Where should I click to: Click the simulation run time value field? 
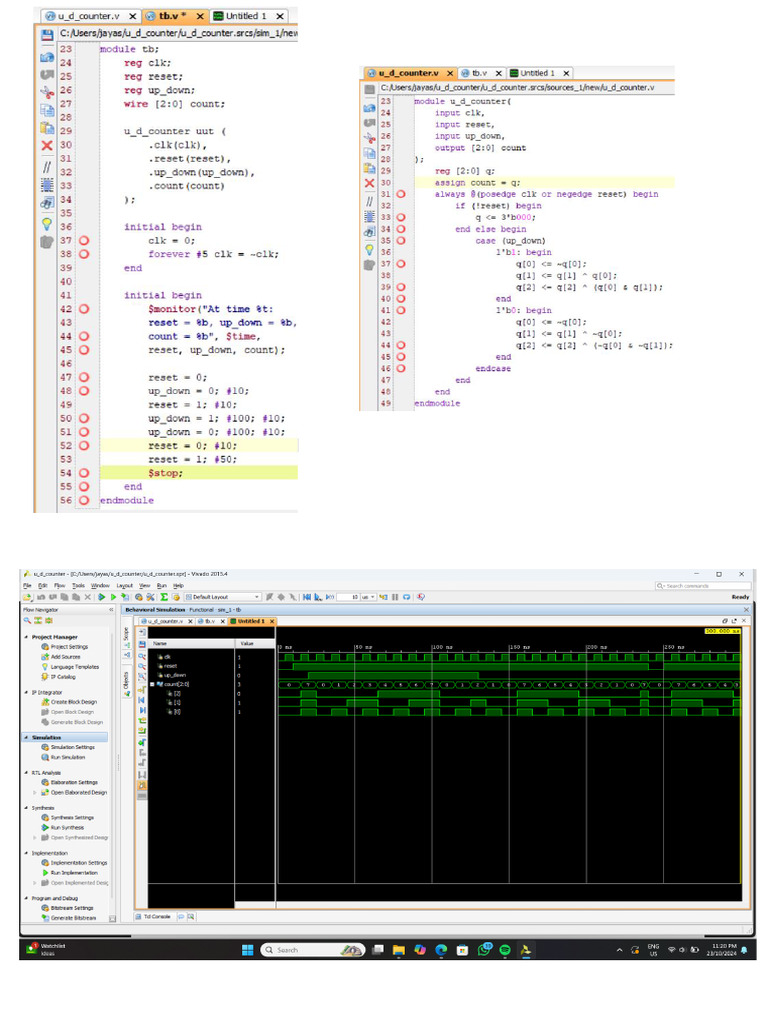tap(348, 597)
